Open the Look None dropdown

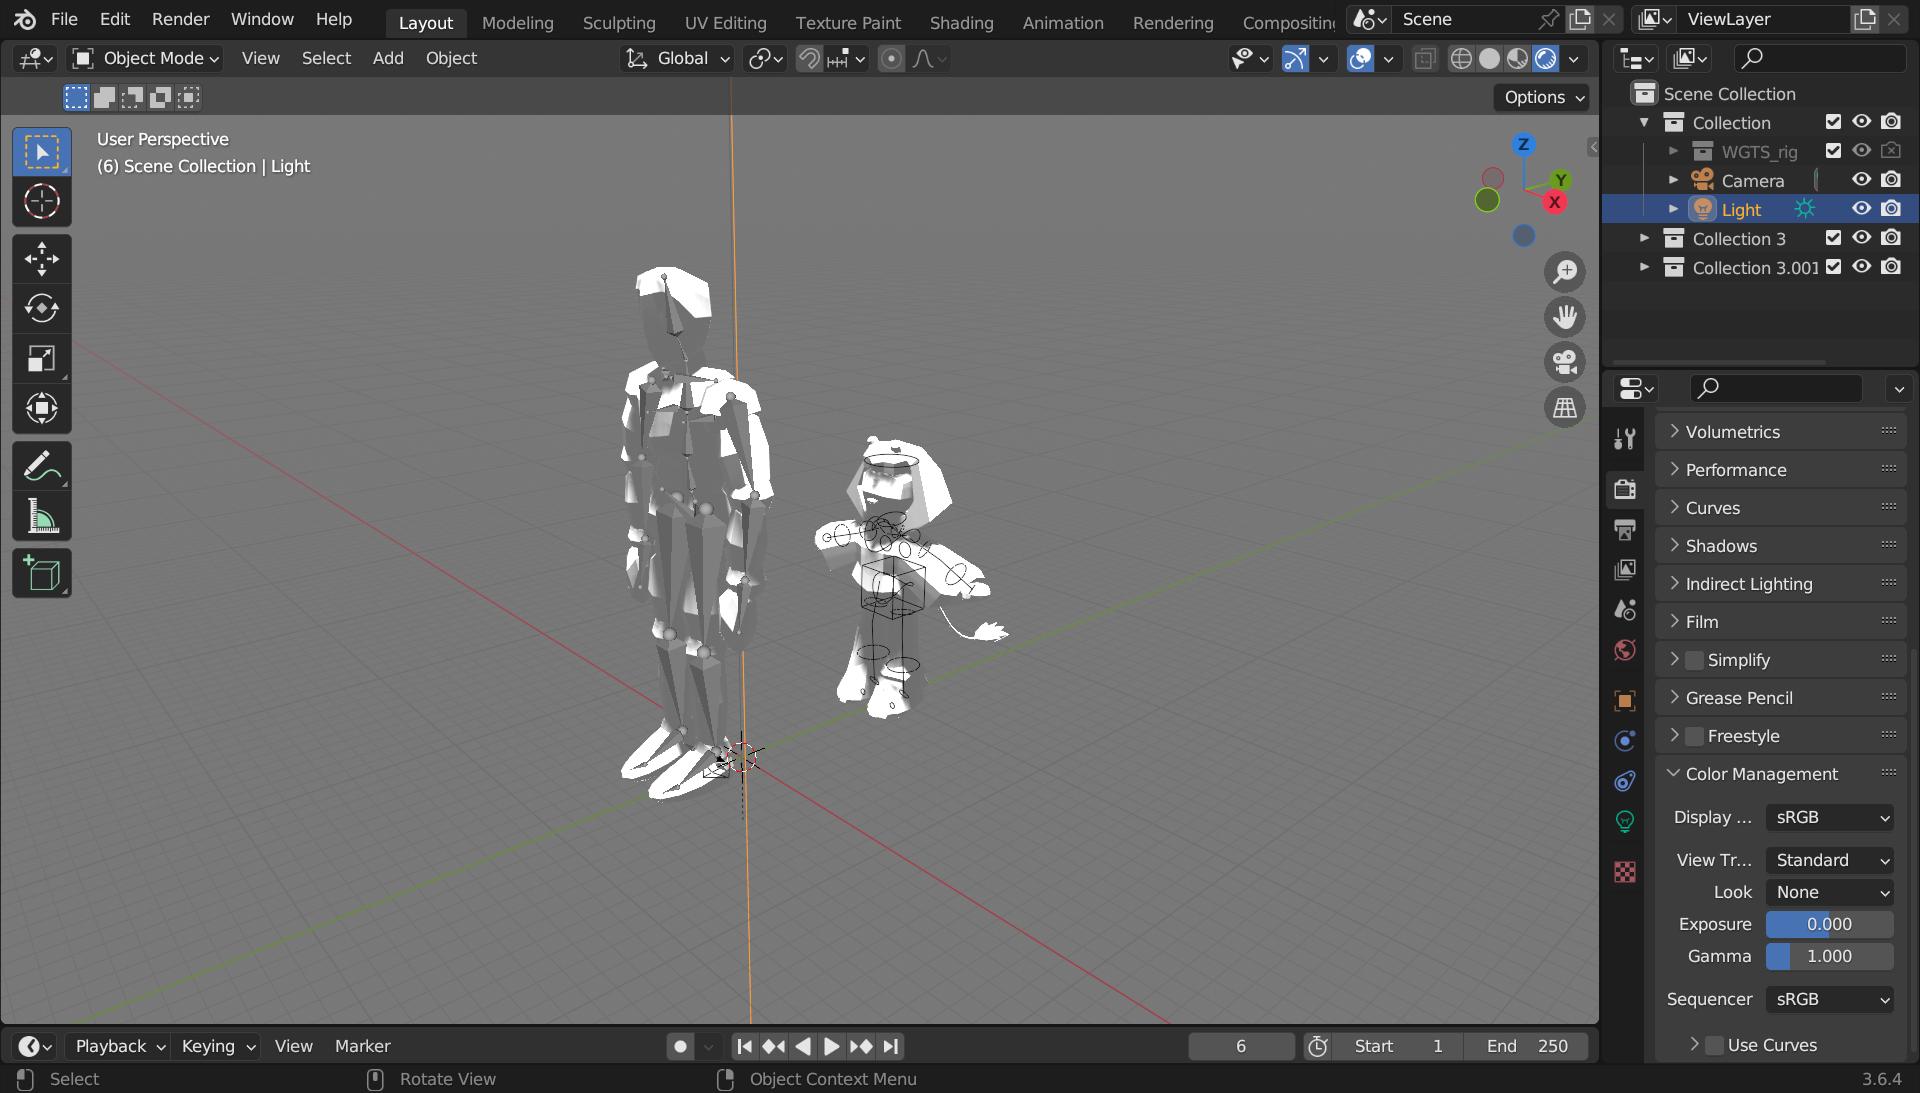point(1830,892)
